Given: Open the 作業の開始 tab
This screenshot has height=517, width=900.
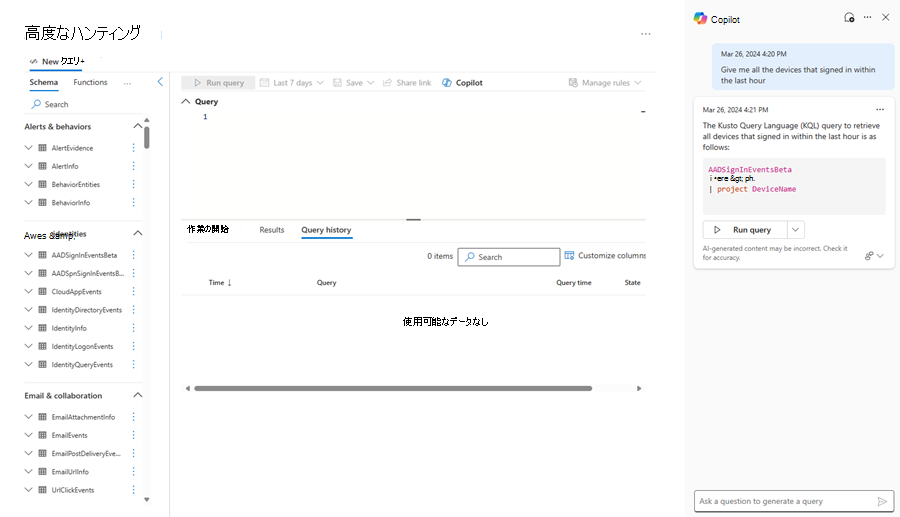Looking at the screenshot, I should [x=208, y=230].
